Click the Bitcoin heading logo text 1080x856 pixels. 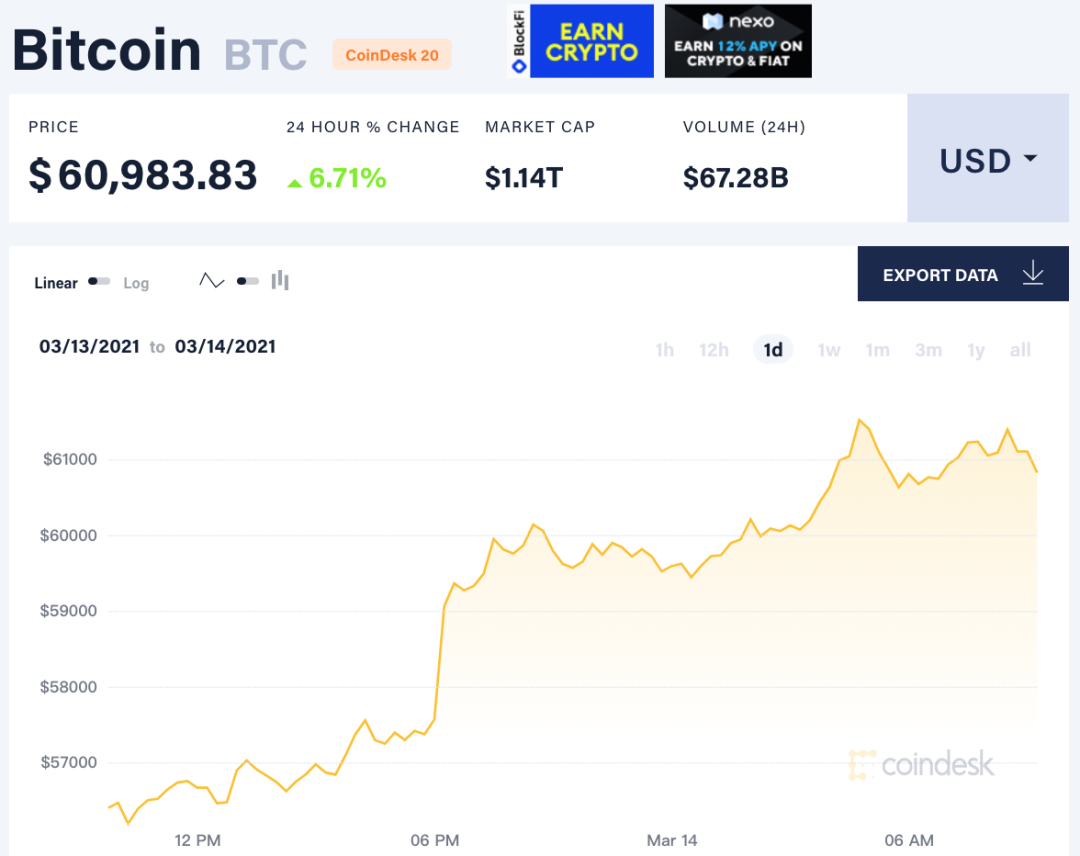pos(105,50)
